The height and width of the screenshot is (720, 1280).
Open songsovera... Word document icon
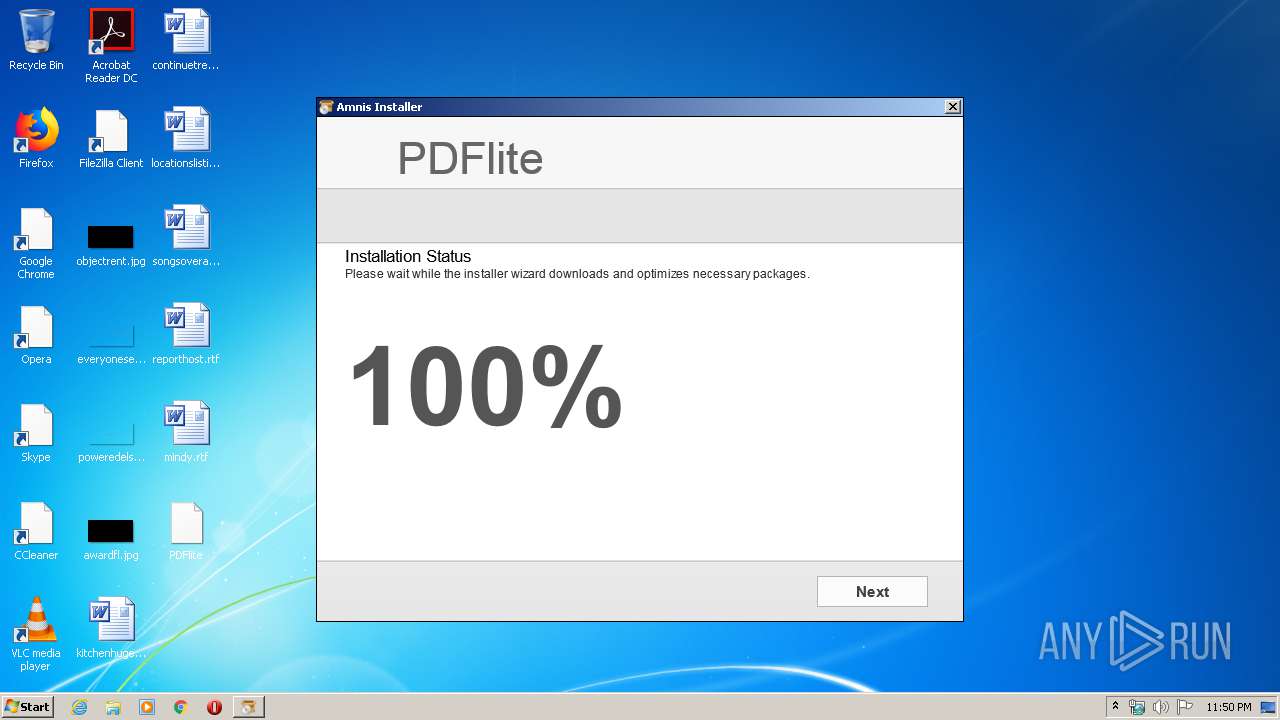(x=186, y=236)
